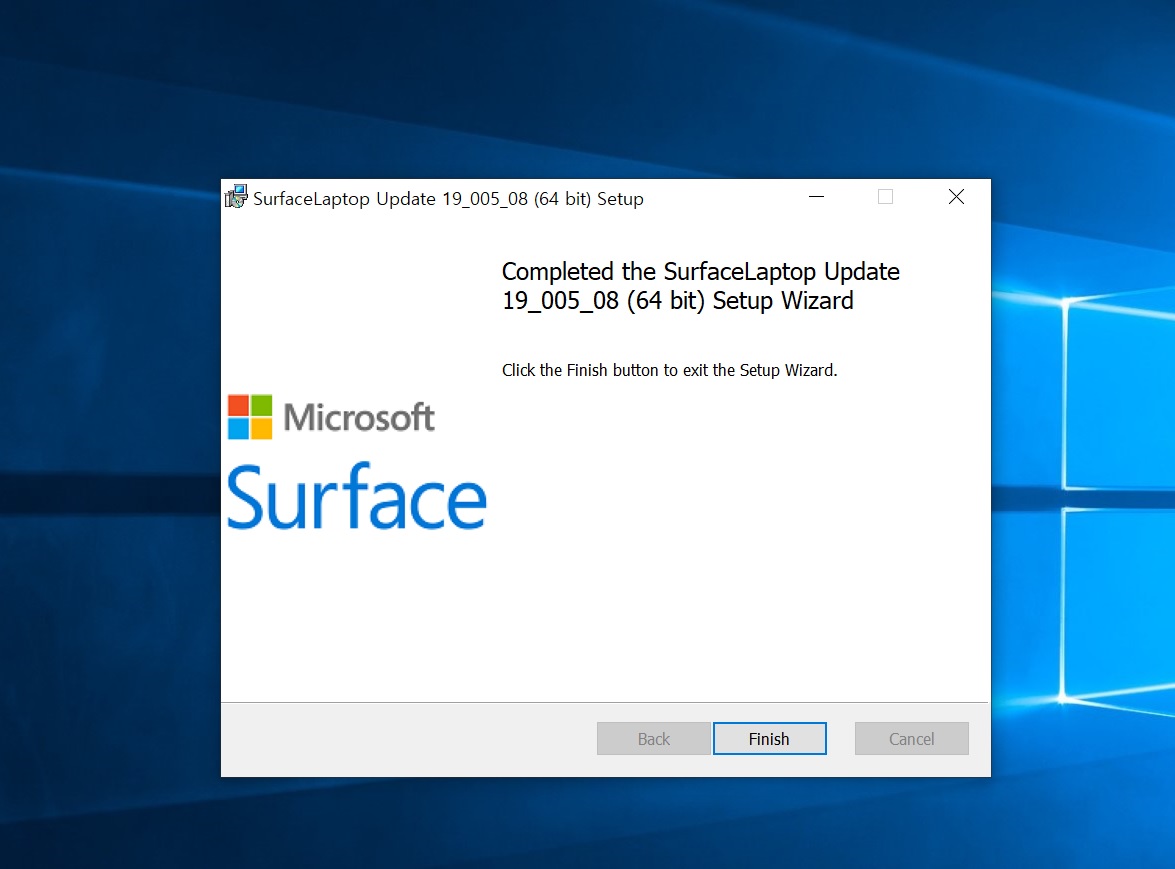Click the greyed-out Back button
Image resolution: width=1175 pixels, height=869 pixels.
[x=653, y=739]
